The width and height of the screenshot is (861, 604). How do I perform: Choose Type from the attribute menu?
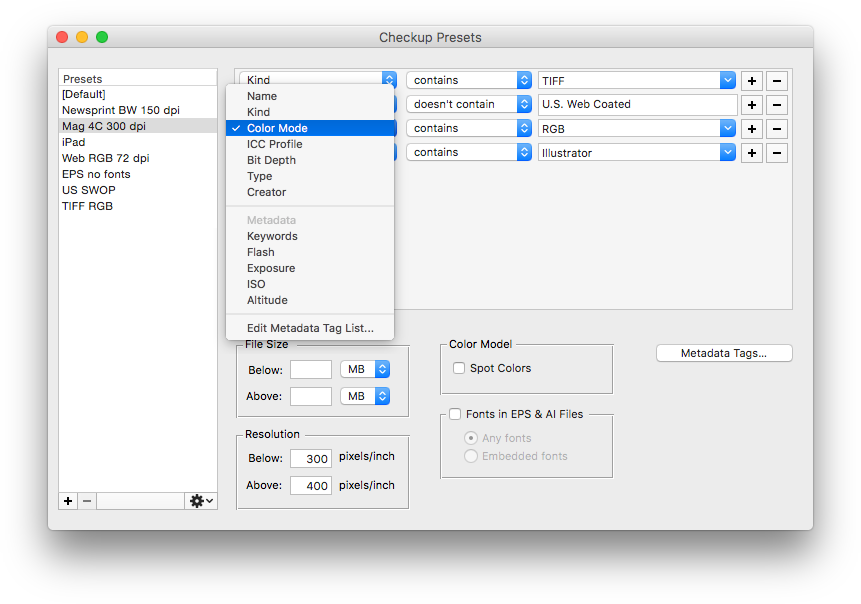[x=310, y=176]
